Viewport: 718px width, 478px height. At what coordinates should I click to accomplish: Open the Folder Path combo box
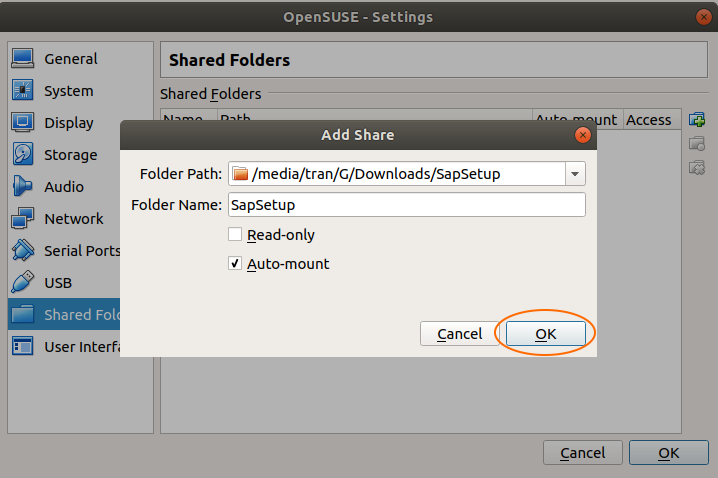[x=407, y=174]
